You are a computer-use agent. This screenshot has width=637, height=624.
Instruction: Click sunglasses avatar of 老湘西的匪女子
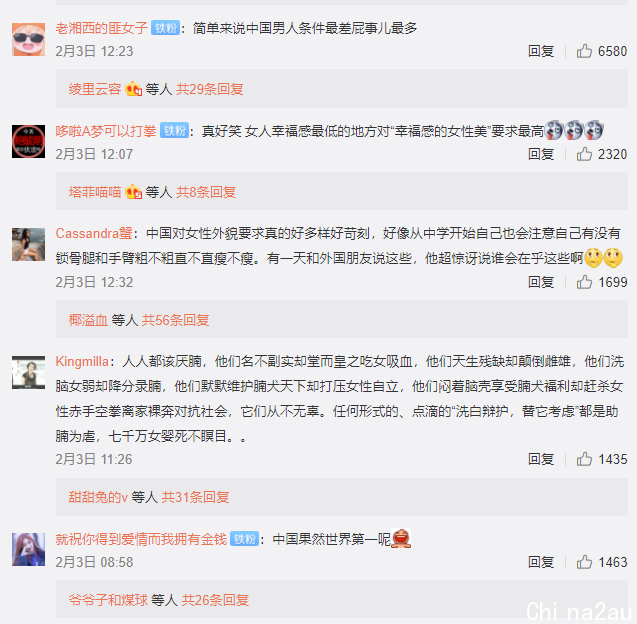pyautogui.click(x=28, y=39)
